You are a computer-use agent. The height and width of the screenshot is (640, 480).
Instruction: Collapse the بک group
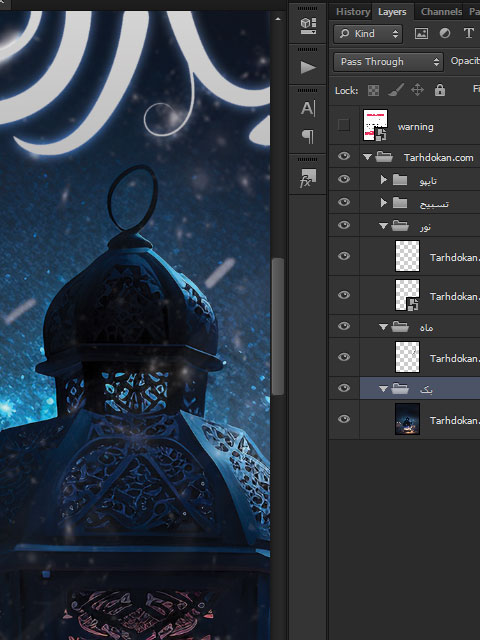click(x=383, y=389)
